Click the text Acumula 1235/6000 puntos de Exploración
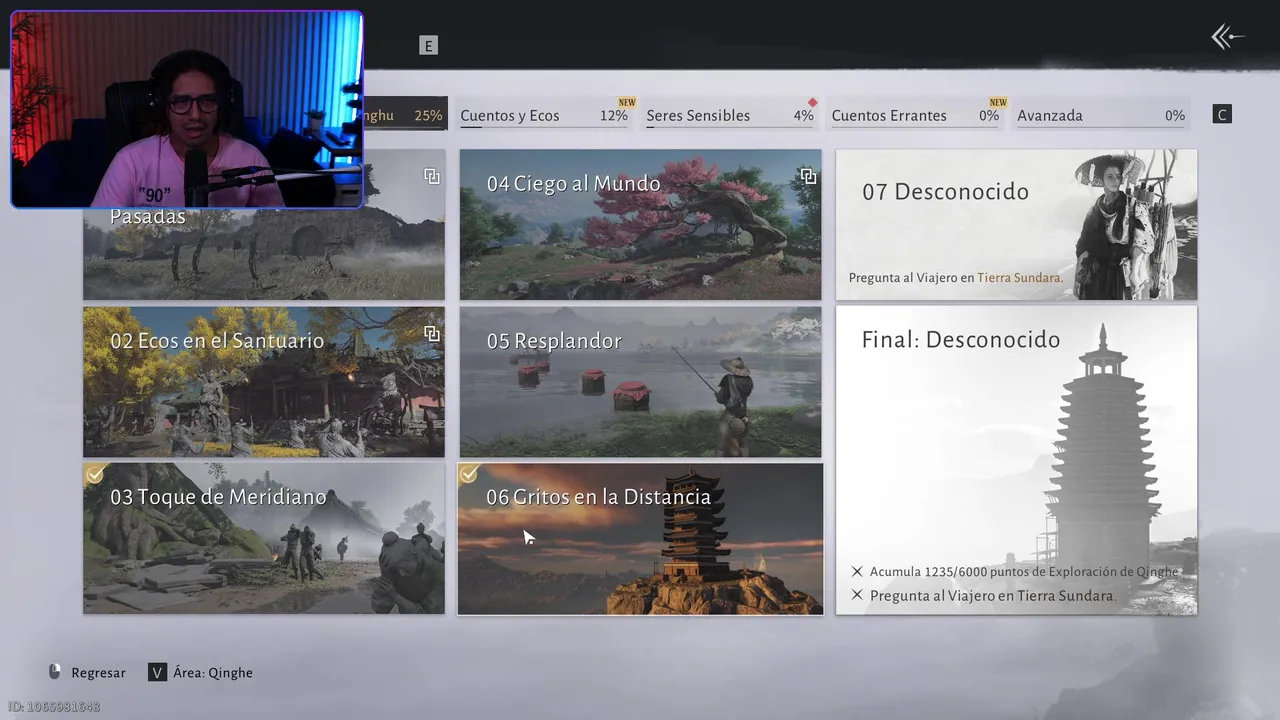The width and height of the screenshot is (1280, 720). point(1024,572)
